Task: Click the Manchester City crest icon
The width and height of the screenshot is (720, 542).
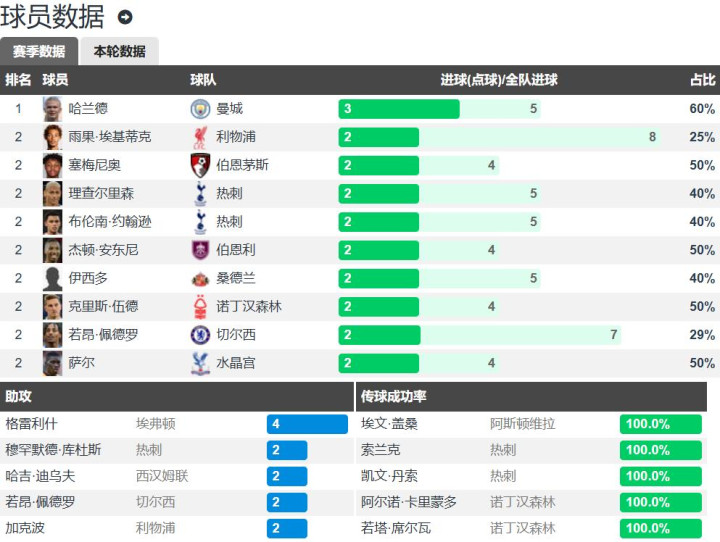Action: click(199, 109)
